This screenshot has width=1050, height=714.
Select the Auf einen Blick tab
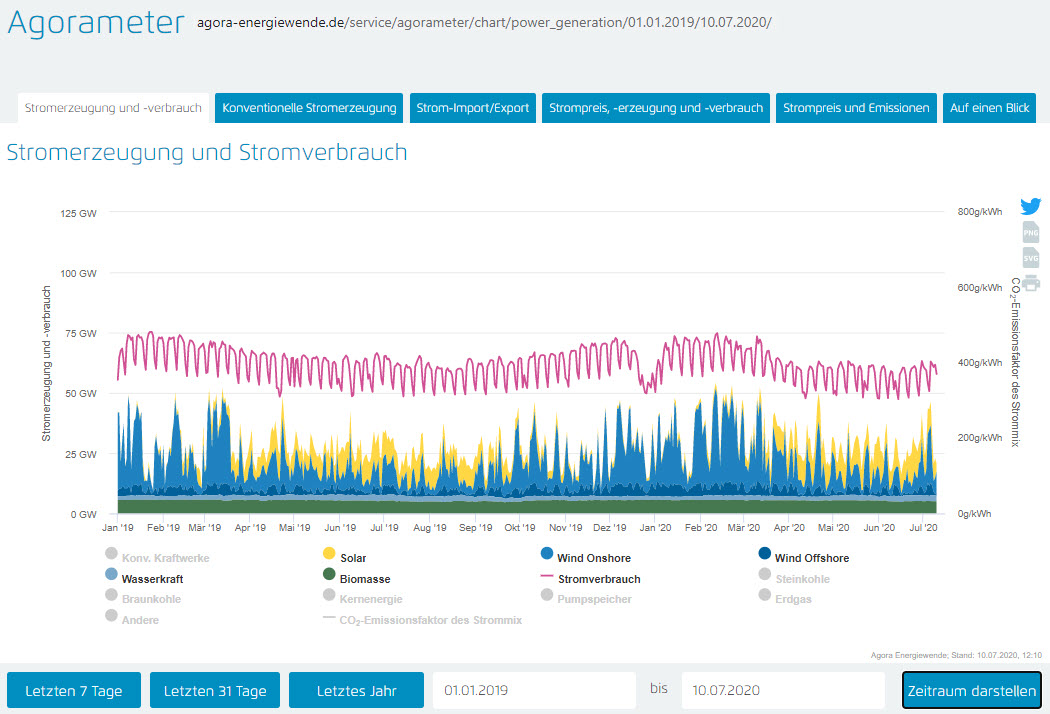tap(988, 108)
